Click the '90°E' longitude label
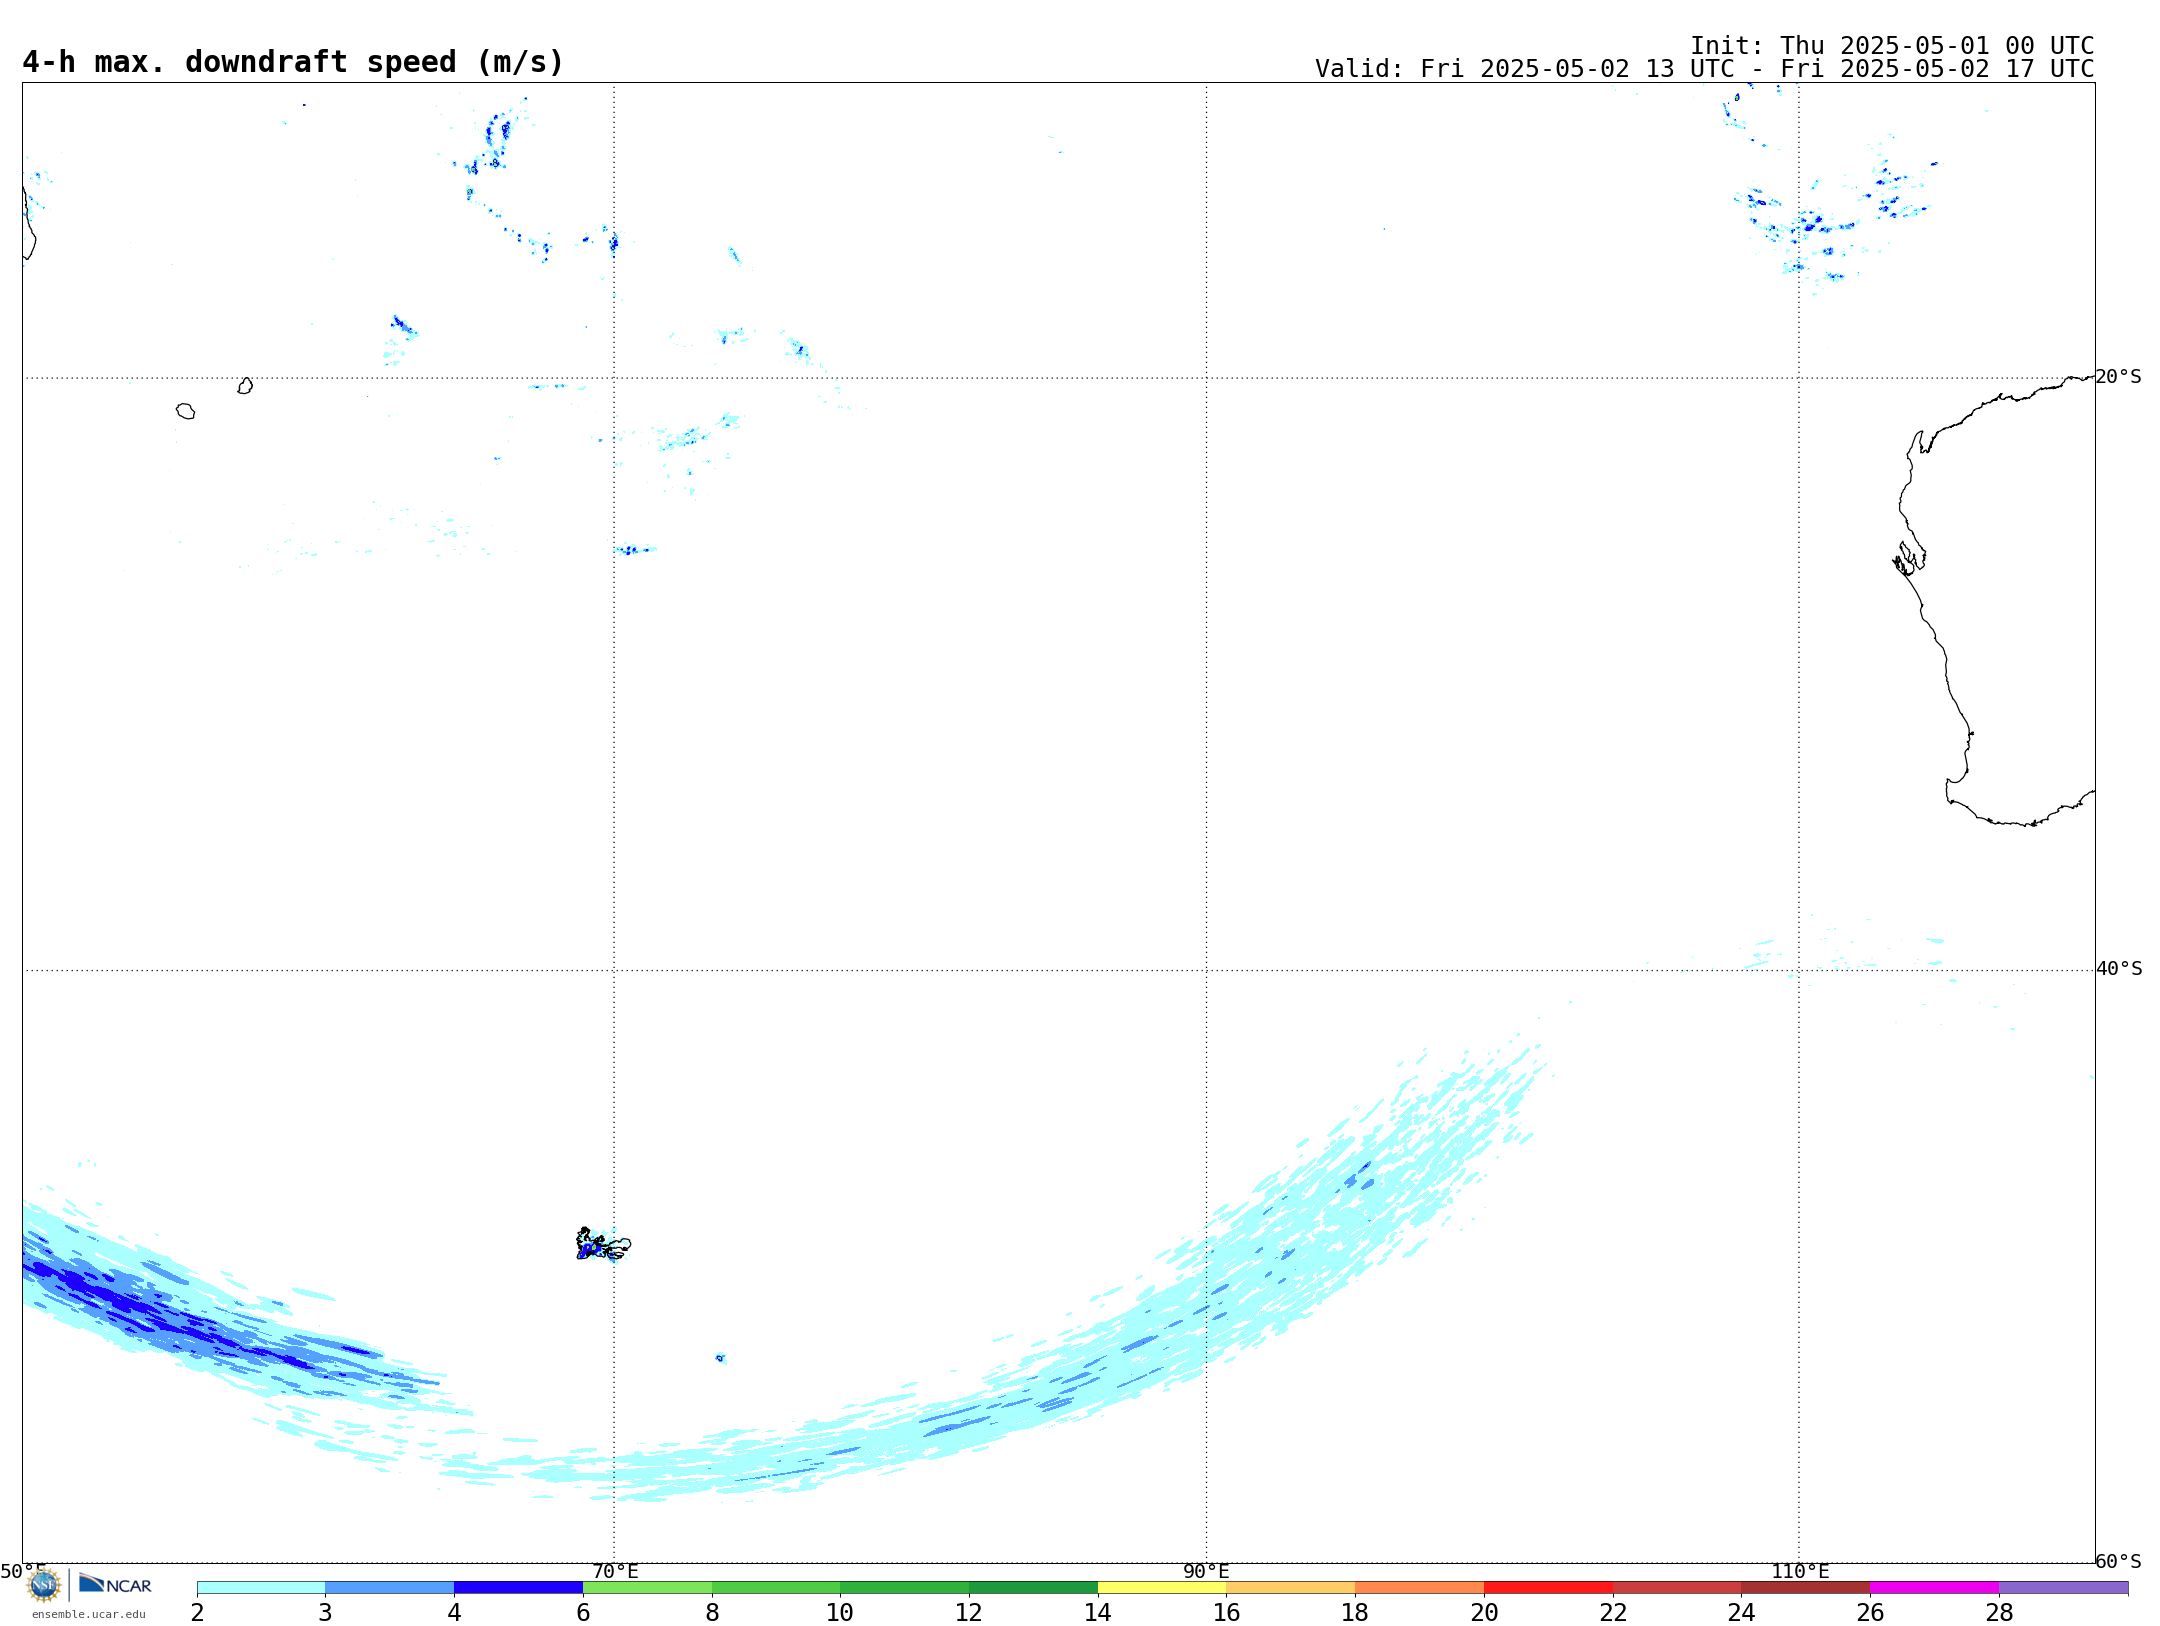 pos(1206,1571)
